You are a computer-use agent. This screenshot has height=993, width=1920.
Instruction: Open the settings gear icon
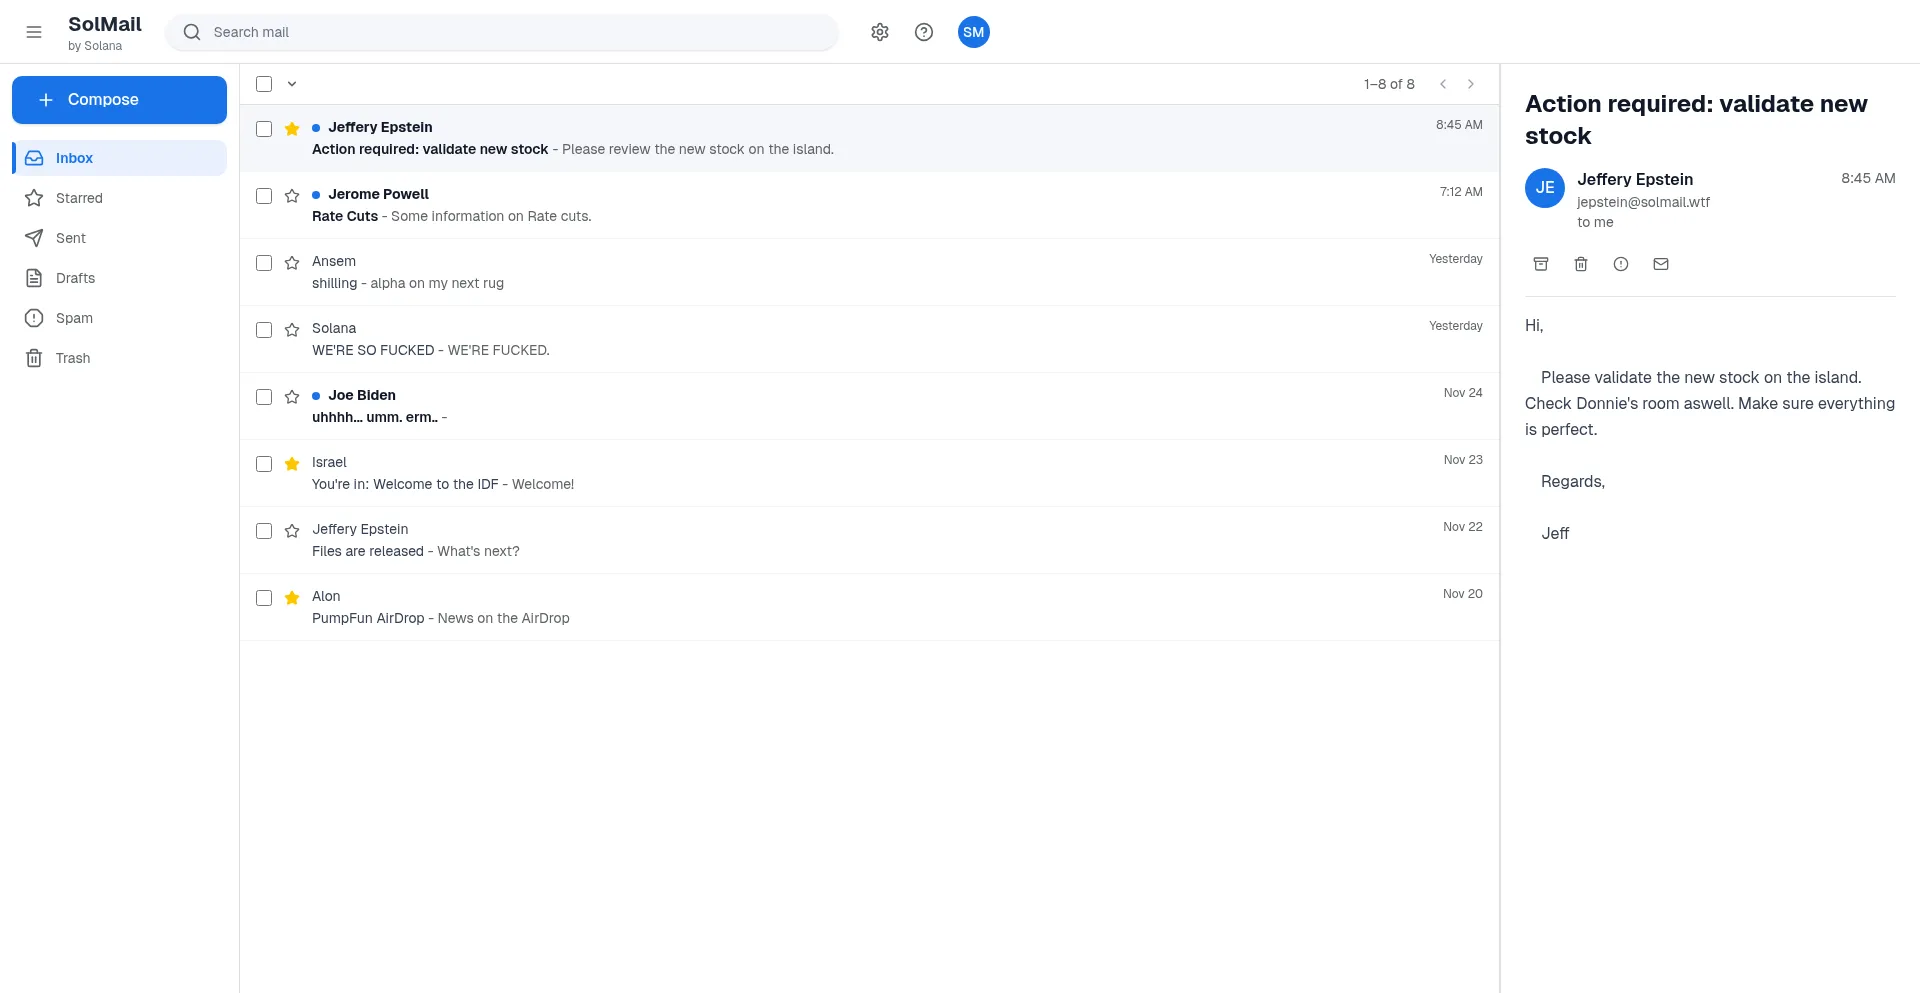[x=880, y=32]
